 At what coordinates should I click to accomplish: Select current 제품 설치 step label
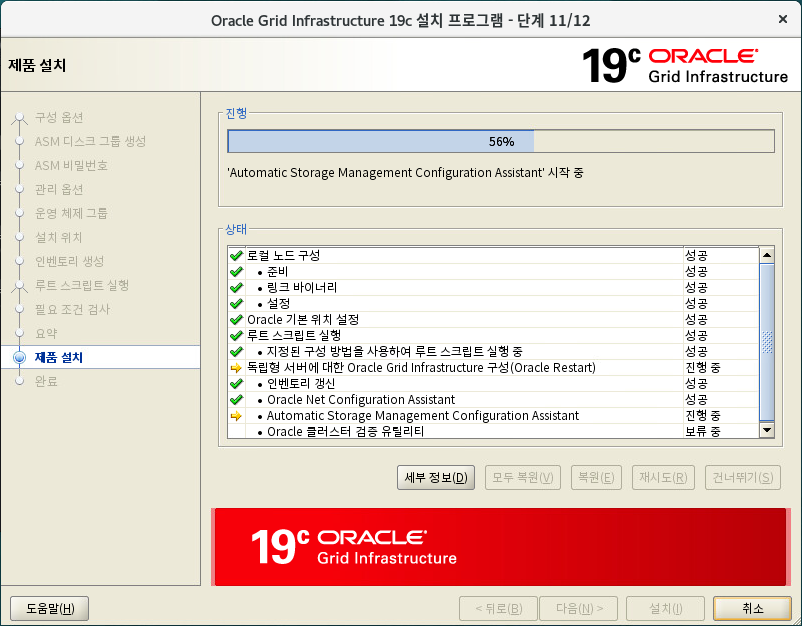(59, 357)
